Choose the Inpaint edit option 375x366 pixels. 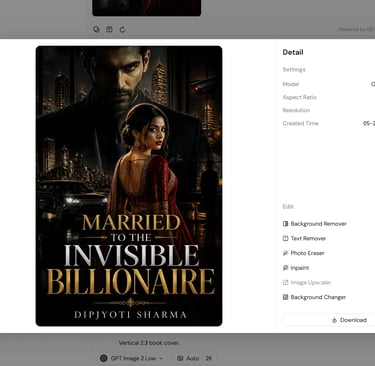(x=296, y=268)
